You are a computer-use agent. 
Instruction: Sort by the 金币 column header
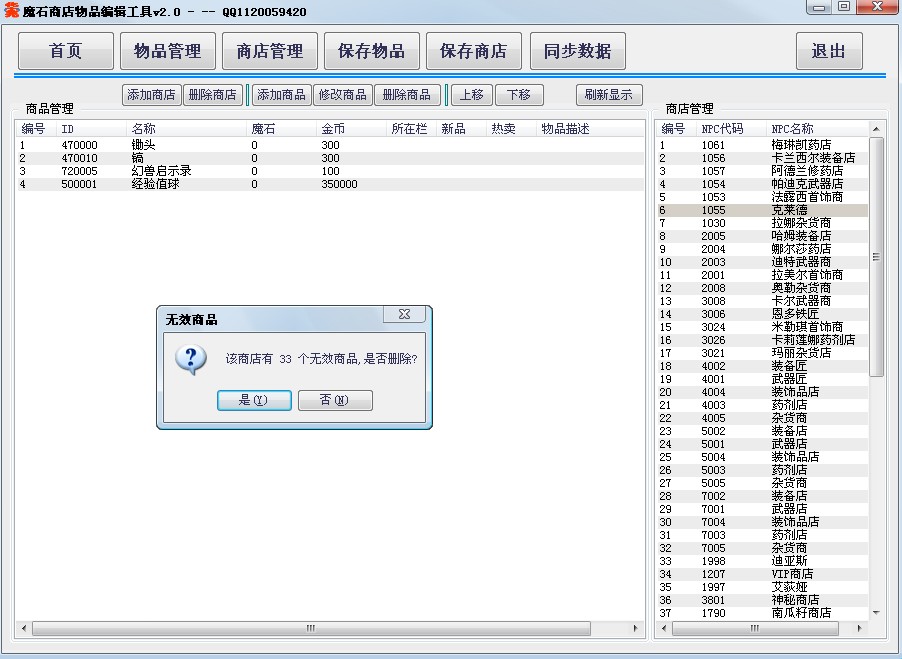coord(333,129)
